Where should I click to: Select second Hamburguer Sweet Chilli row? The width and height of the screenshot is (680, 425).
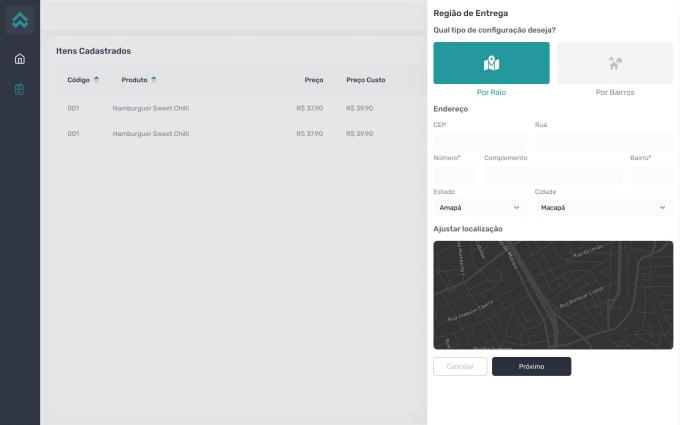pyautogui.click(x=241, y=134)
